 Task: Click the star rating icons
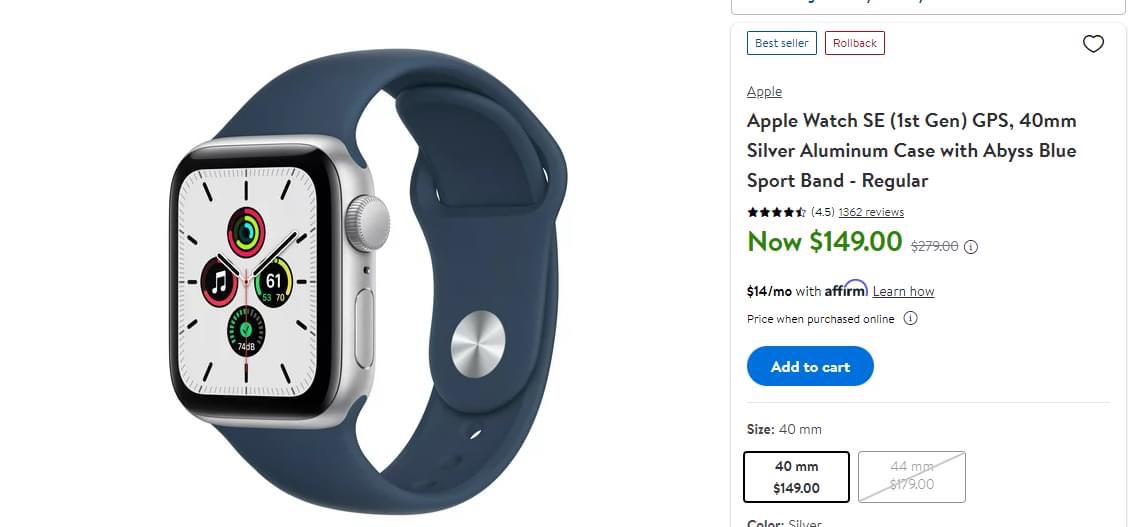pyautogui.click(x=777, y=212)
